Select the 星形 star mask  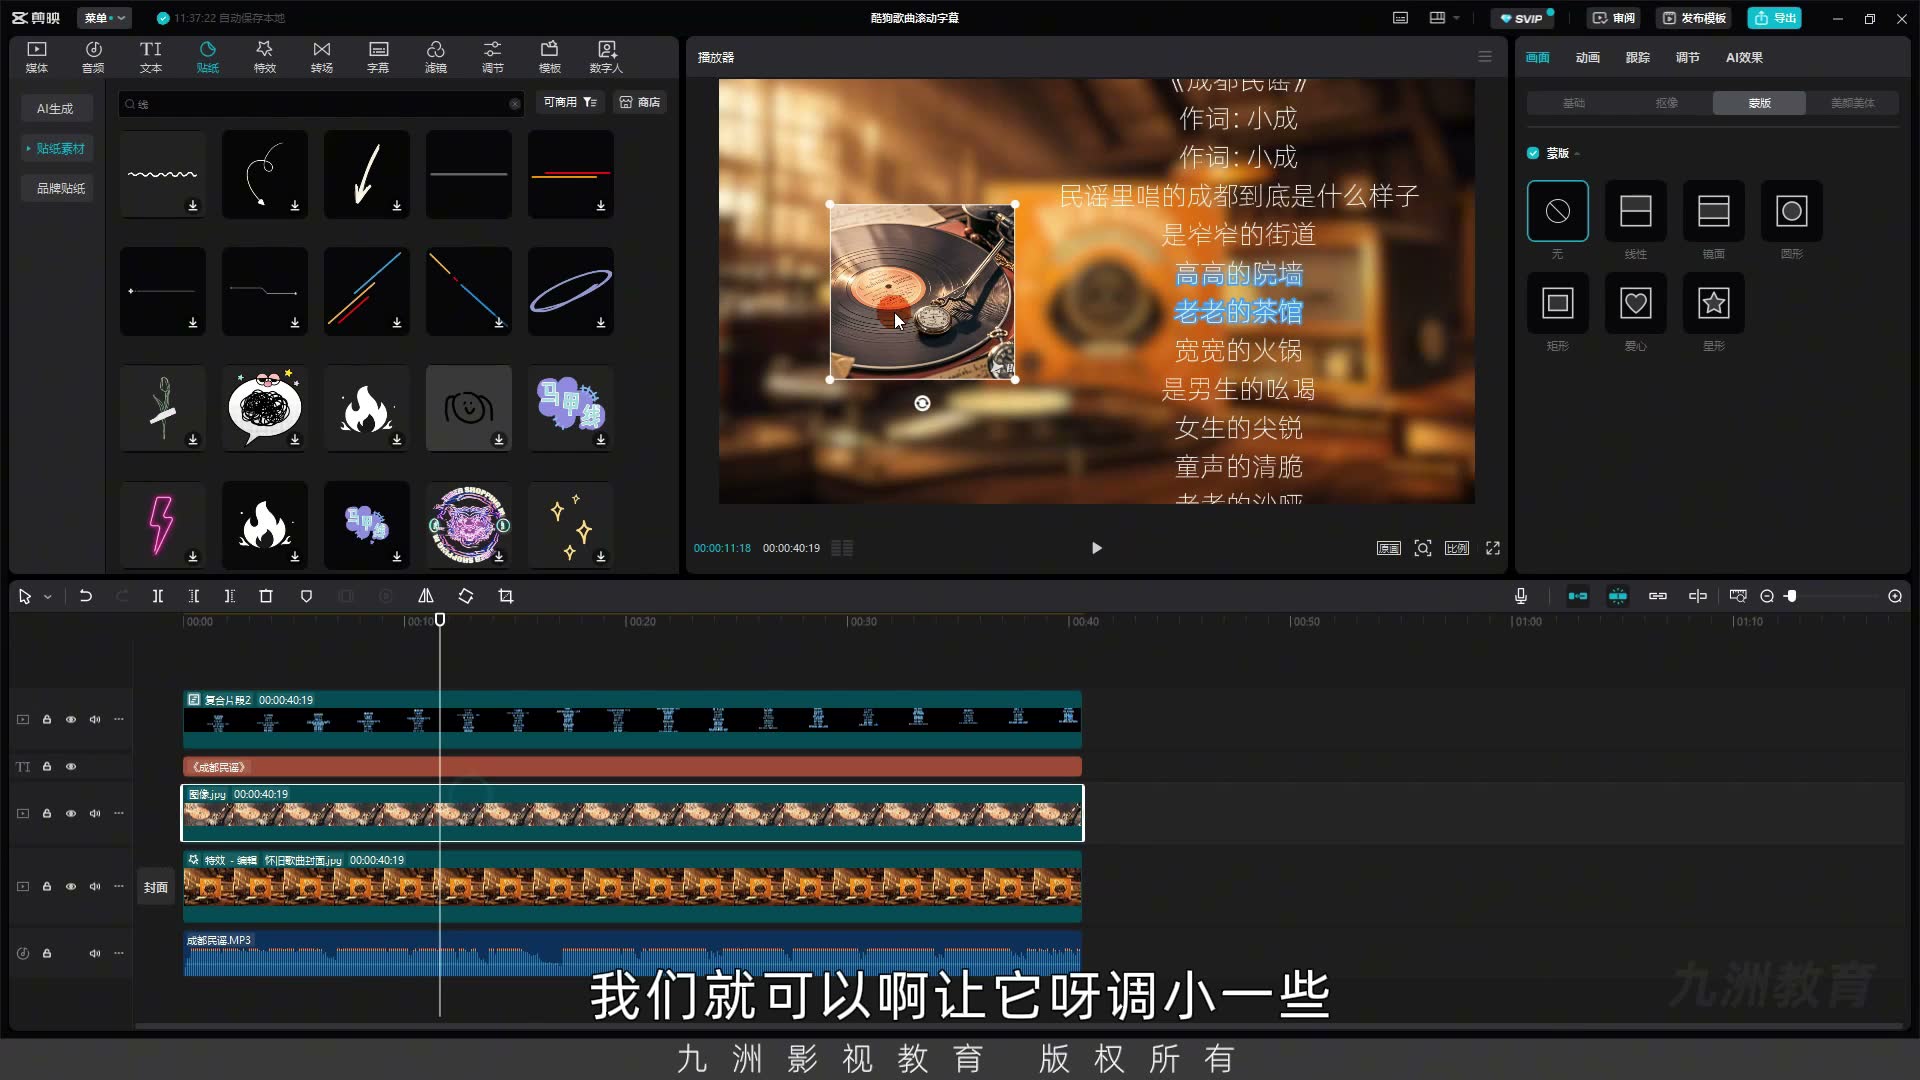[1714, 303]
